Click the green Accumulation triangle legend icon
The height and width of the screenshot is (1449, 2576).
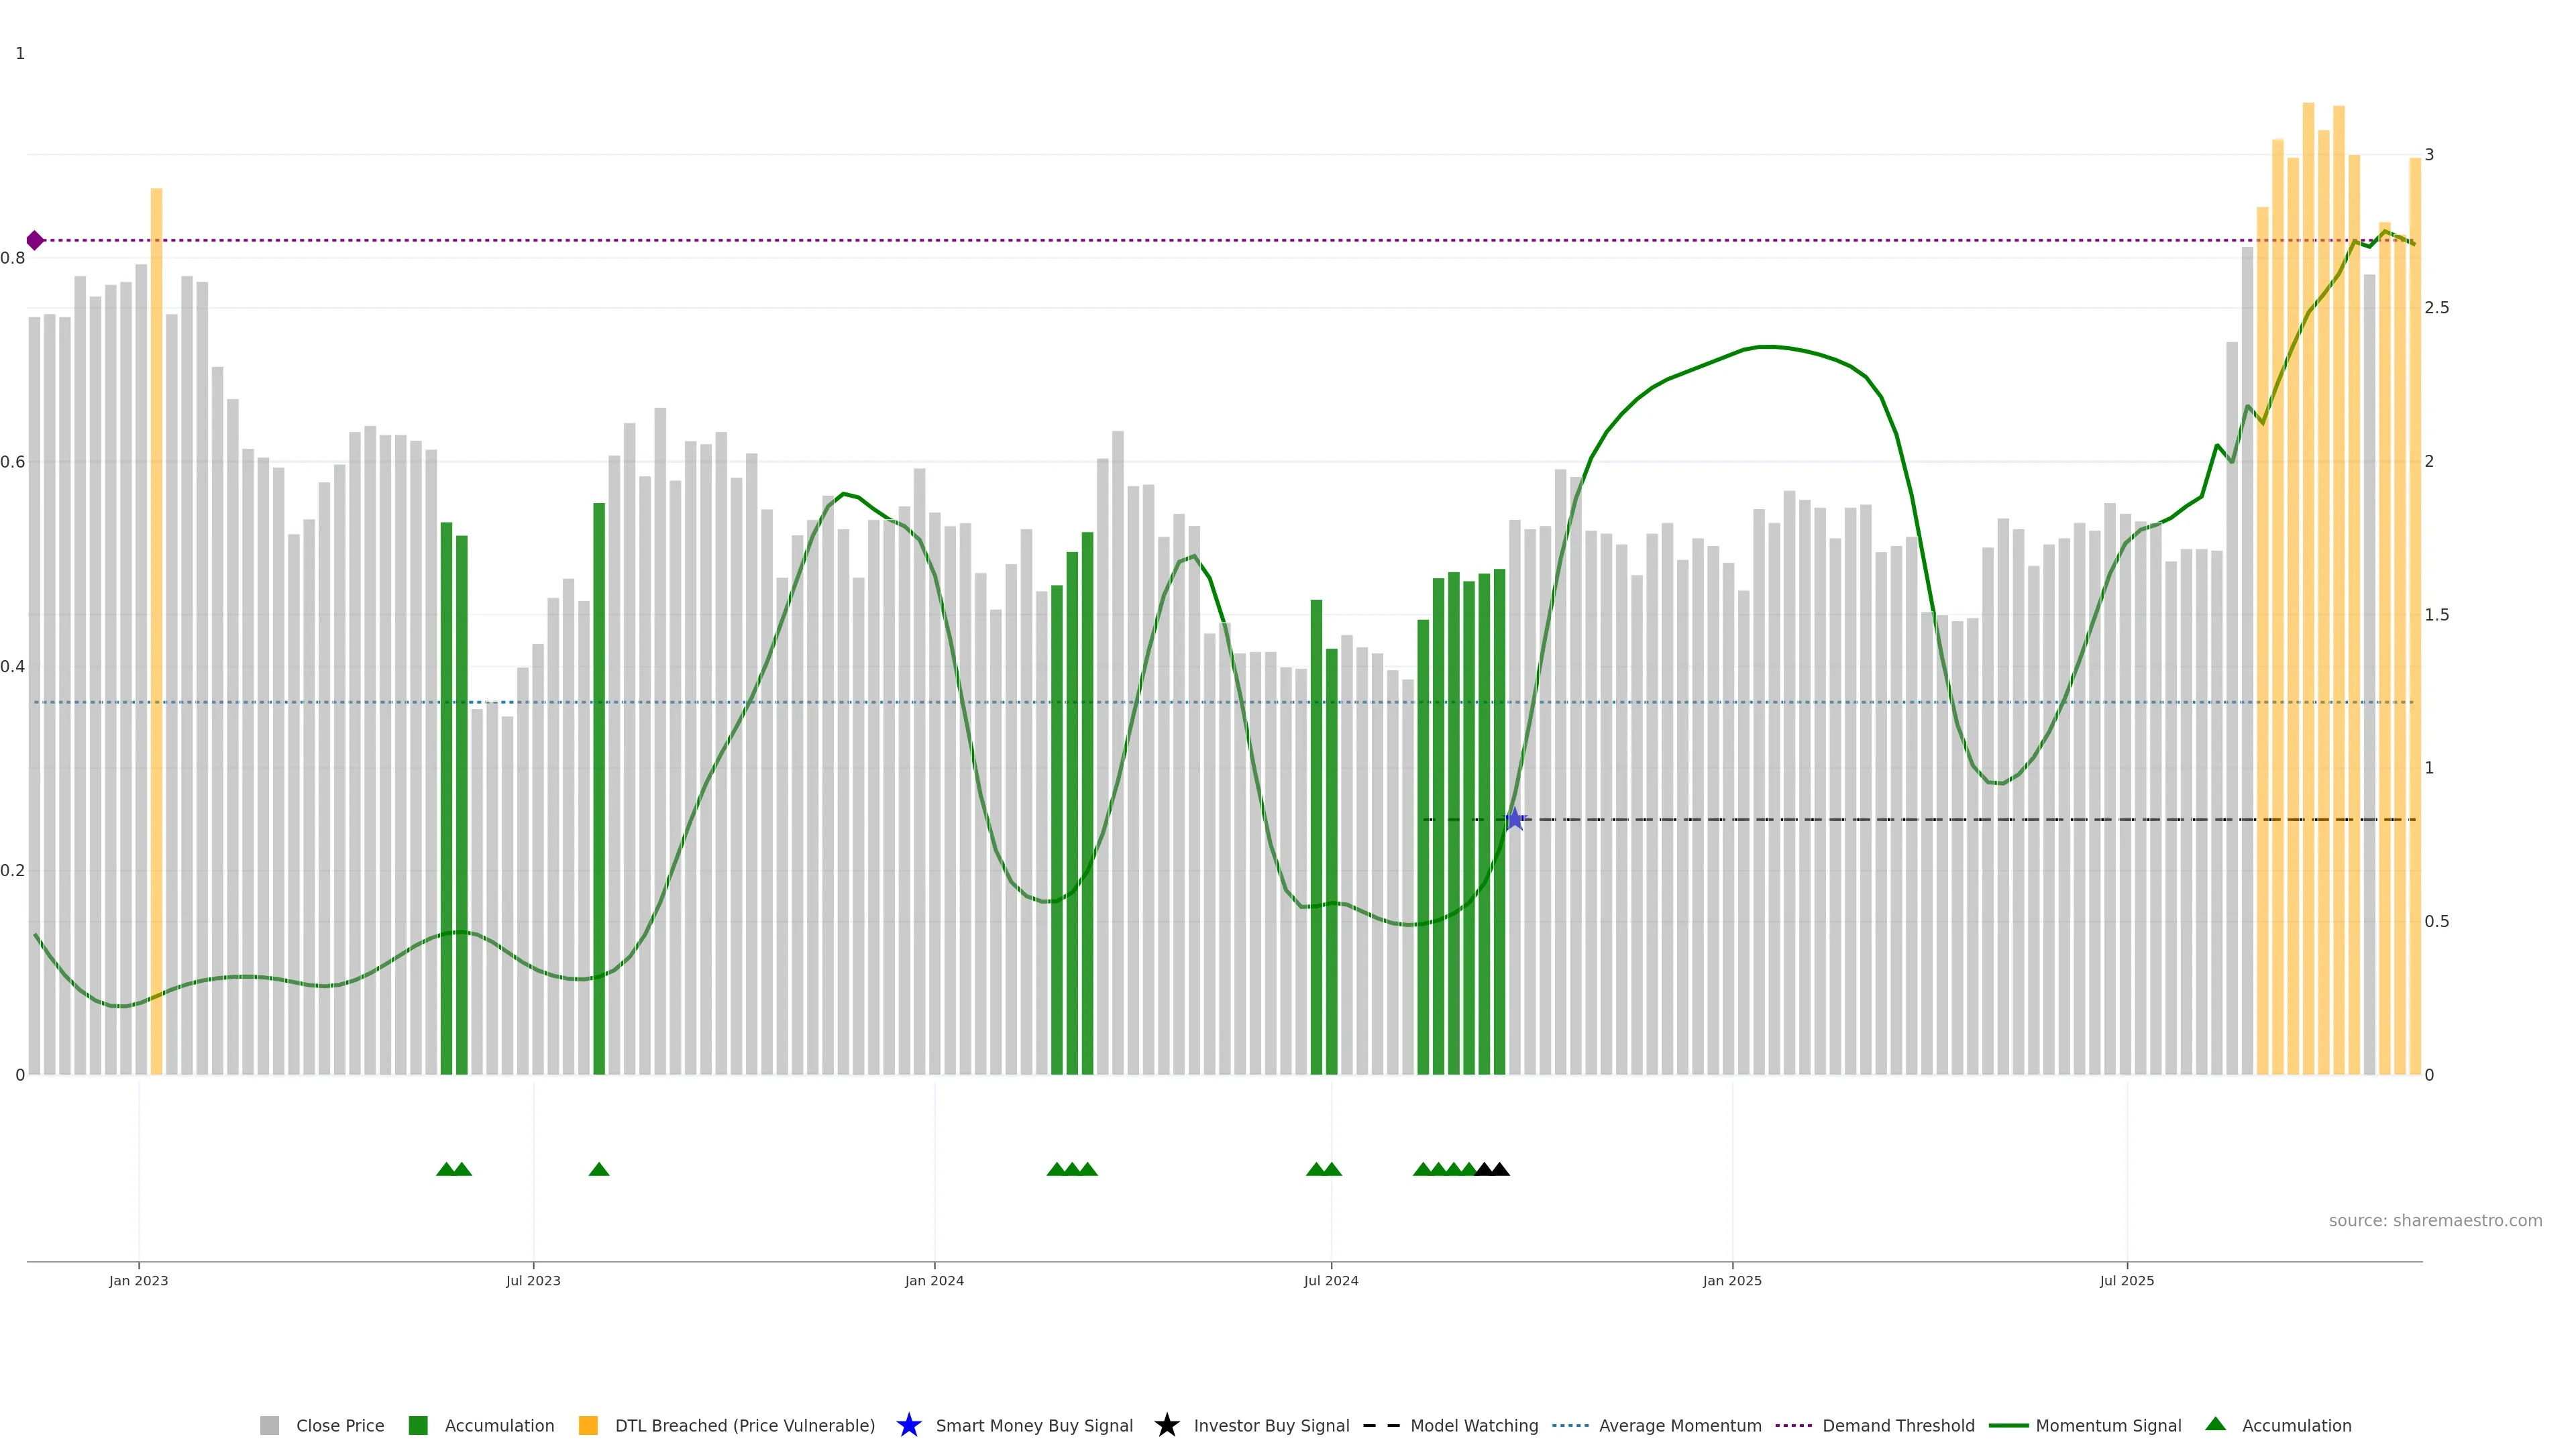(2215, 1424)
